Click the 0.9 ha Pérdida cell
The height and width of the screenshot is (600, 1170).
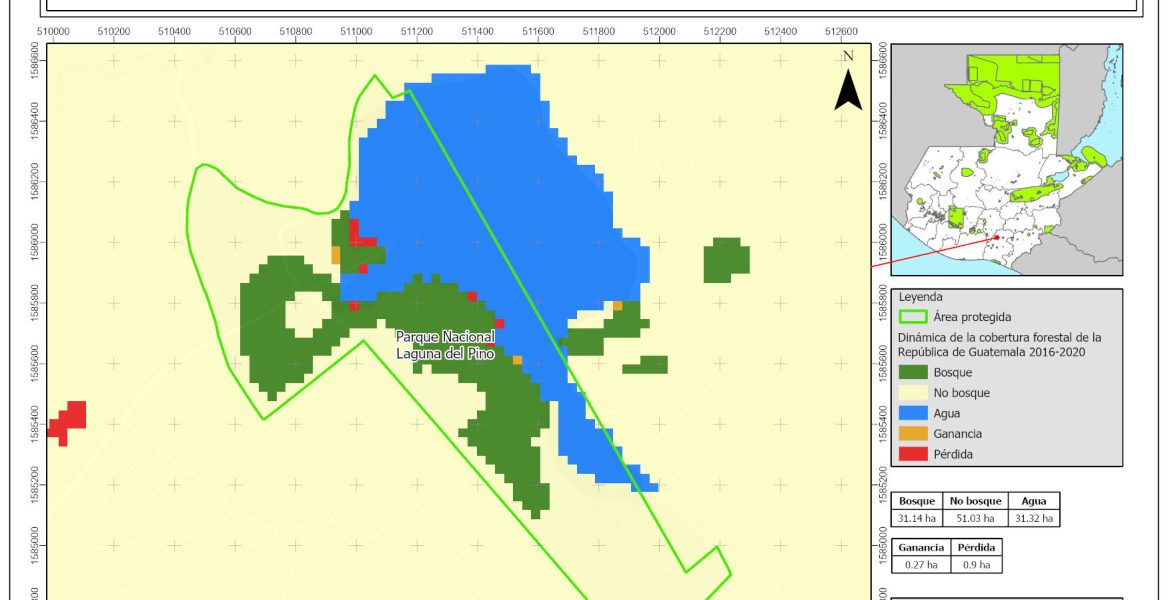pos(973,565)
